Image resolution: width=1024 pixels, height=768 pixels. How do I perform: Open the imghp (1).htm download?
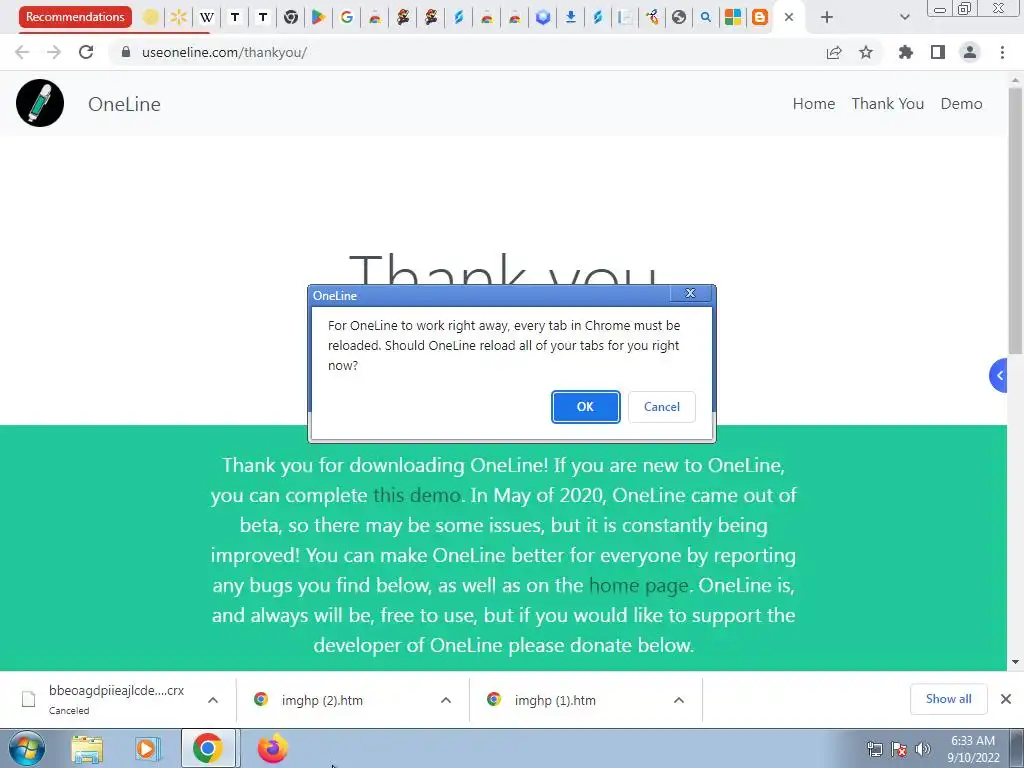pos(555,700)
